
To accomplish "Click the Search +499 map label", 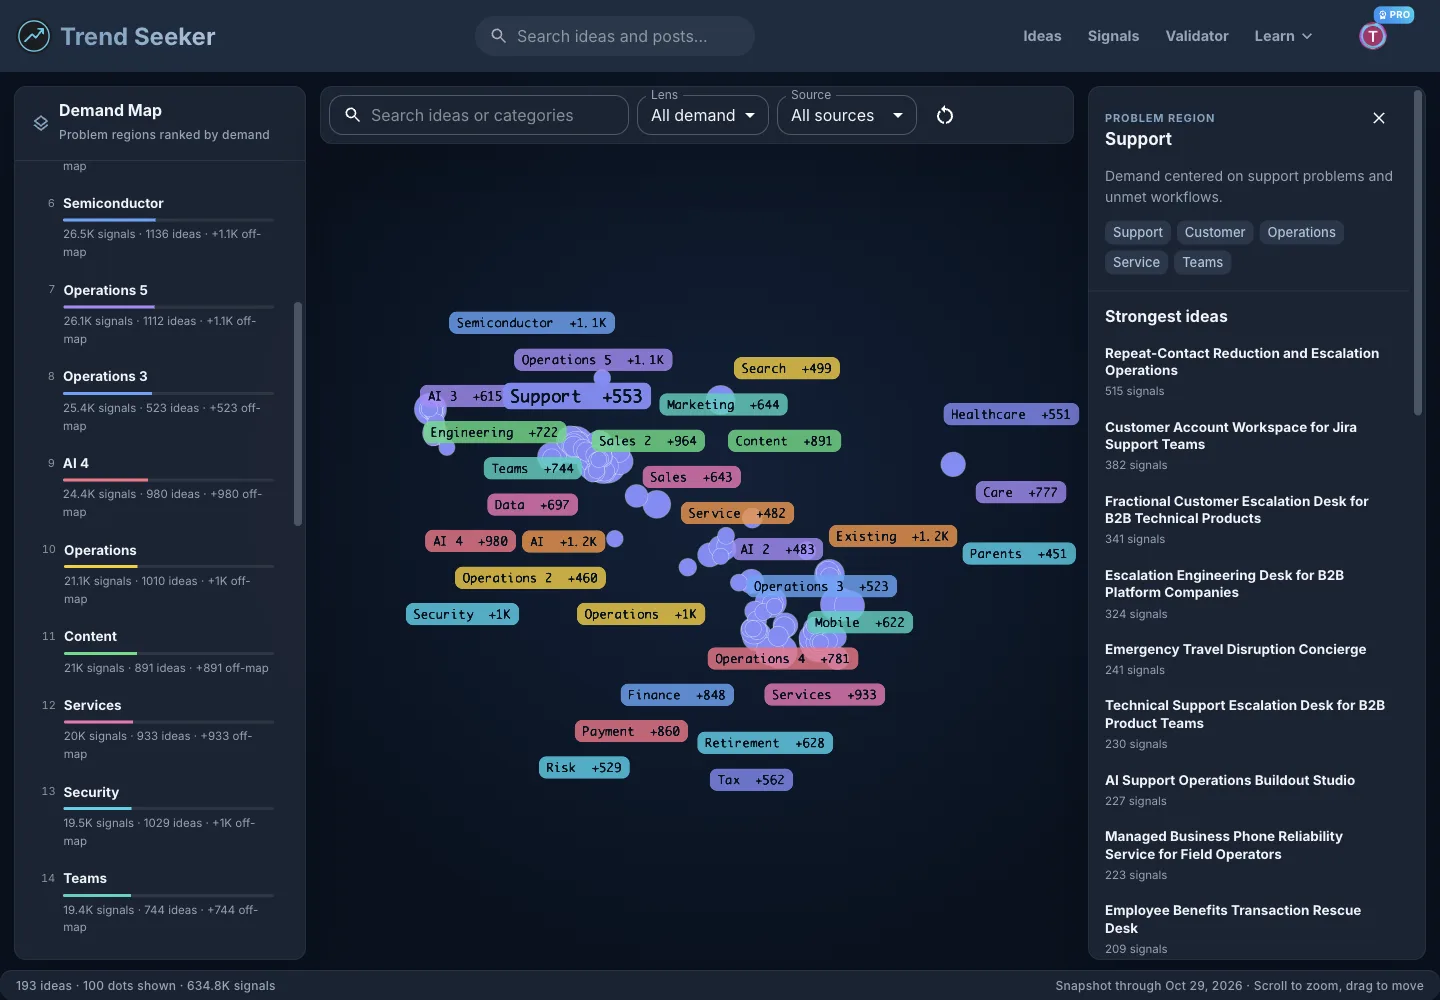I will [787, 368].
